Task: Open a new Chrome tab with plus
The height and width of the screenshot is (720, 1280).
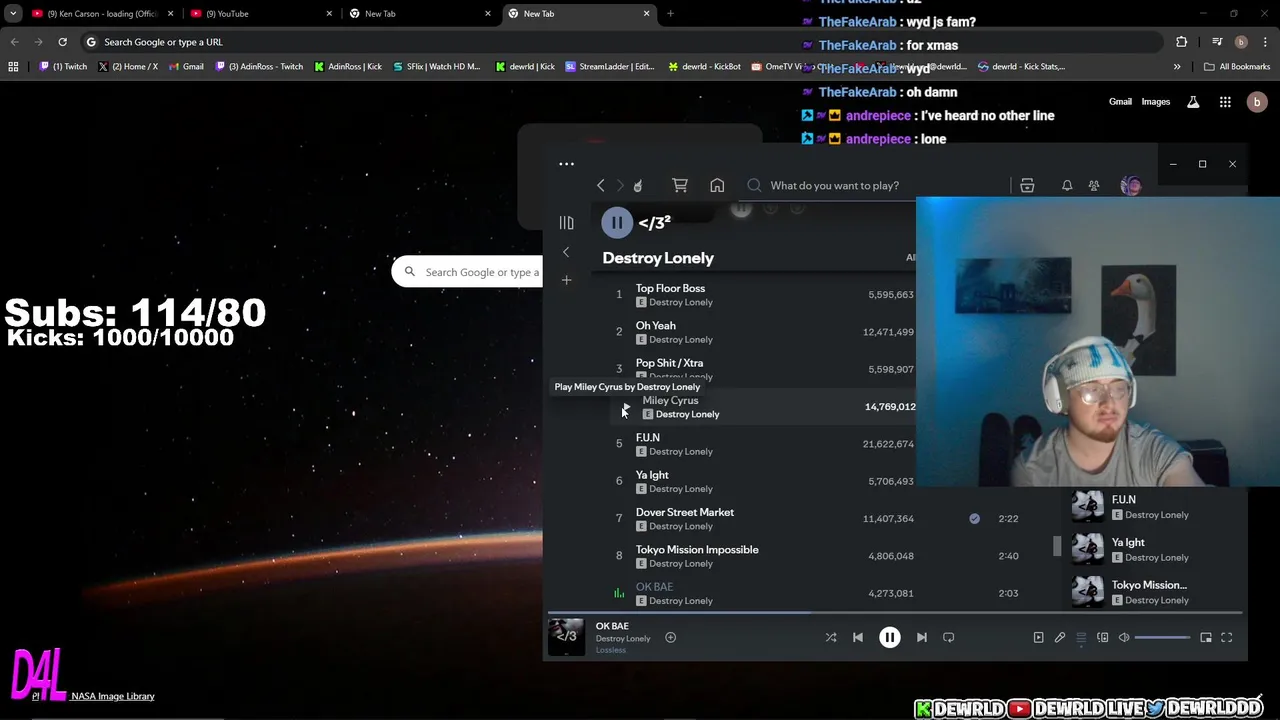Action: [x=670, y=13]
